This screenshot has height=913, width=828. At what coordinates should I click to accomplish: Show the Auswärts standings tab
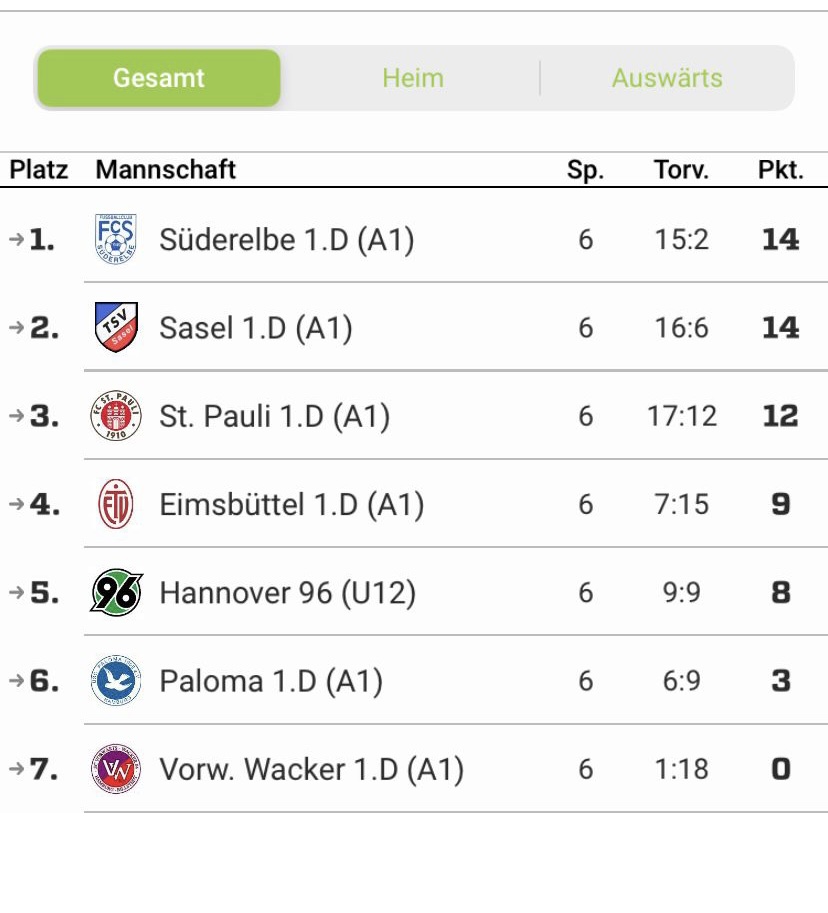click(x=667, y=78)
